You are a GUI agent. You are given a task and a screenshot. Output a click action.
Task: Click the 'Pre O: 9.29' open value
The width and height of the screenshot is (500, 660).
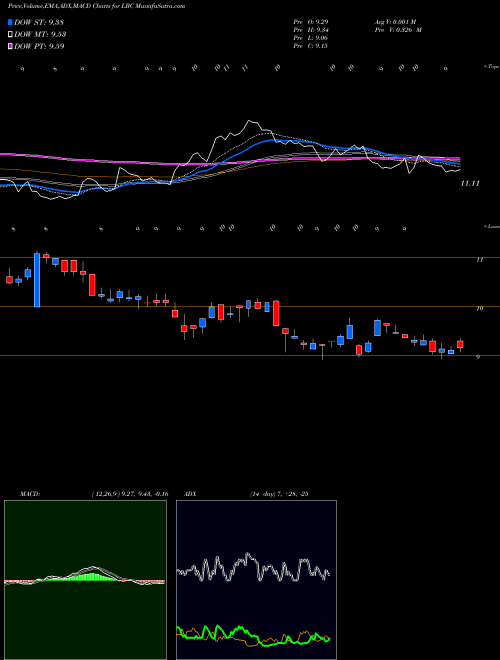tap(310, 21)
